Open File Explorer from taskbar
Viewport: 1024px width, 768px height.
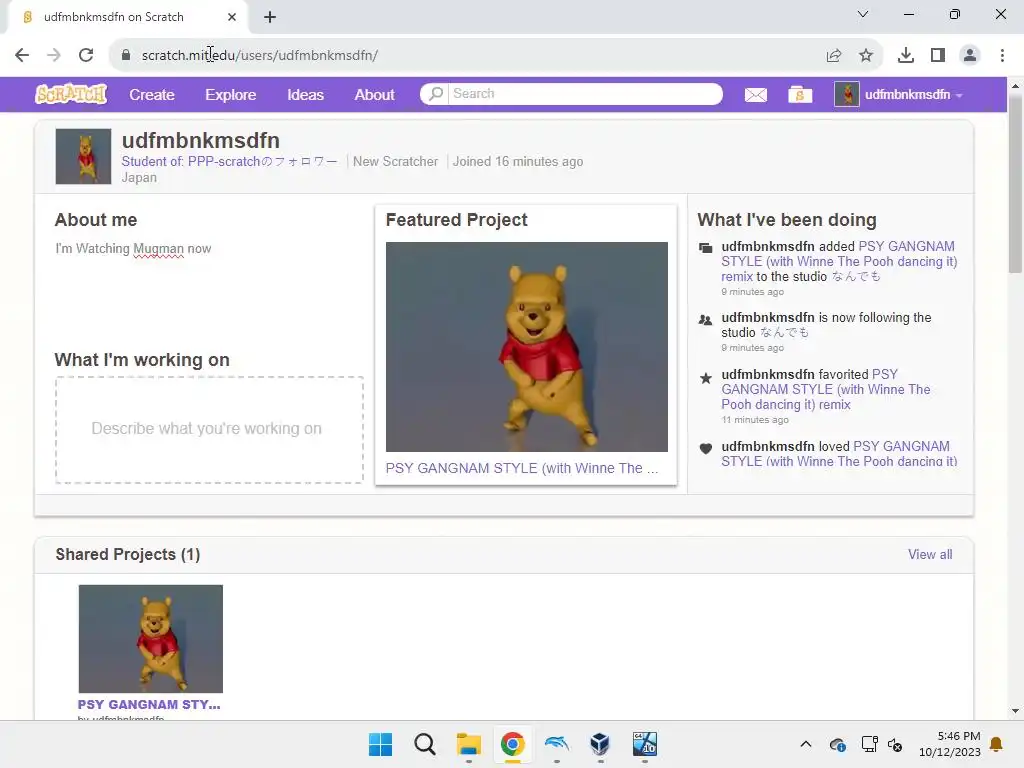468,744
